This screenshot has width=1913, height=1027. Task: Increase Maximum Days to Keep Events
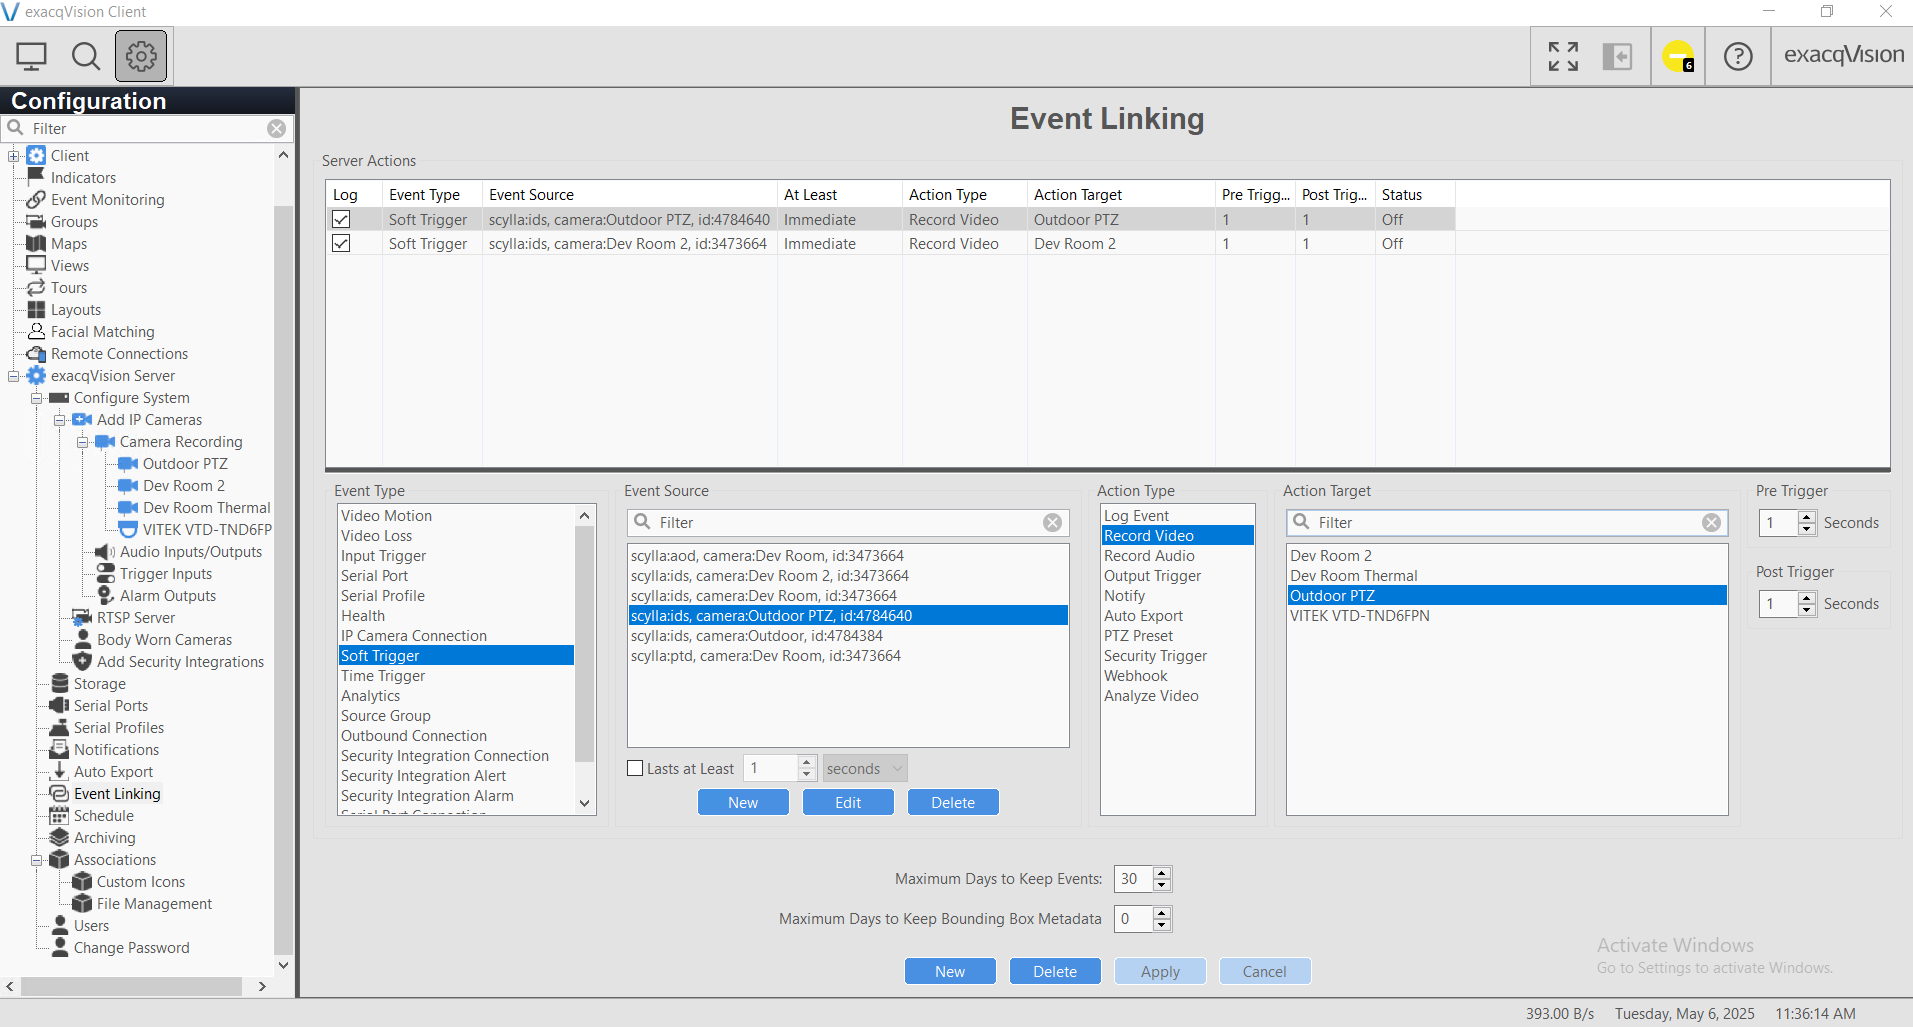1162,873
